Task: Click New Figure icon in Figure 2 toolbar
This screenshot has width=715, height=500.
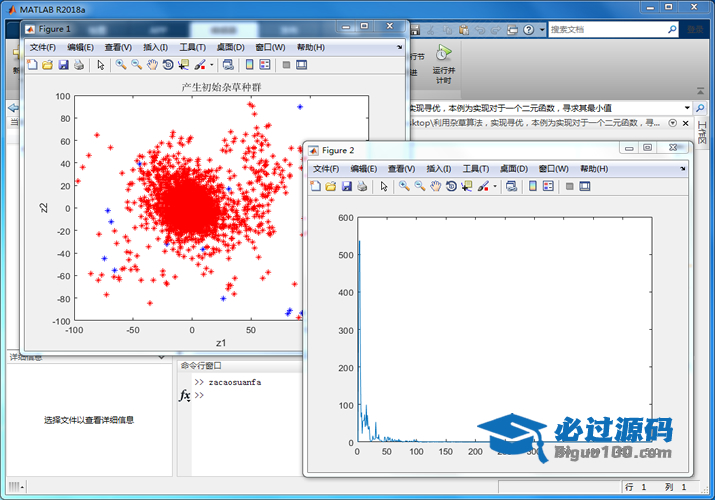Action: (x=316, y=186)
